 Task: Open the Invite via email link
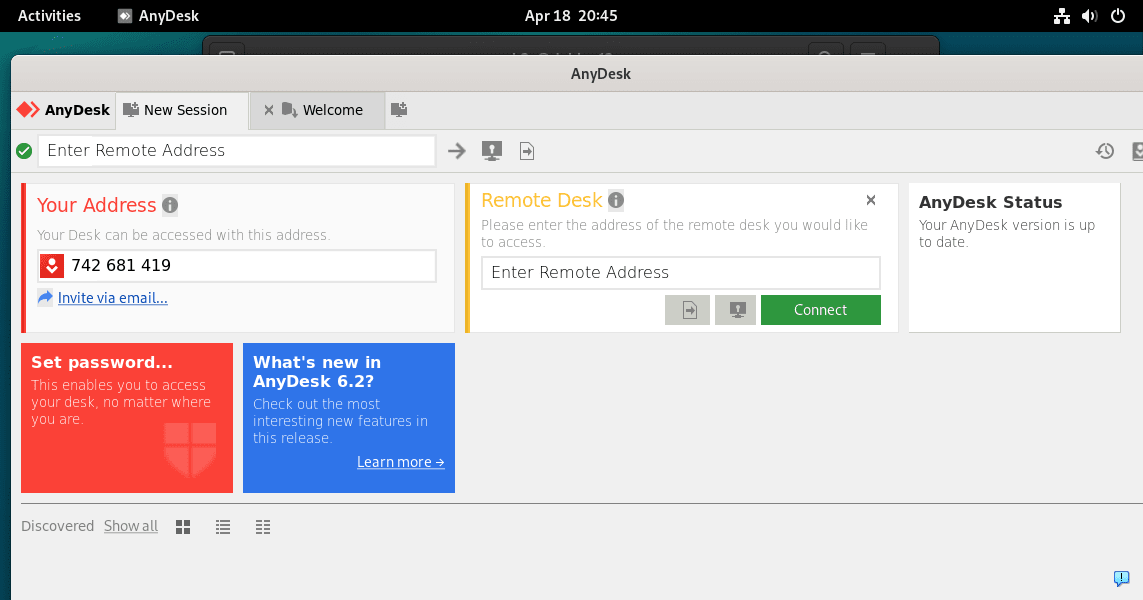(x=112, y=297)
